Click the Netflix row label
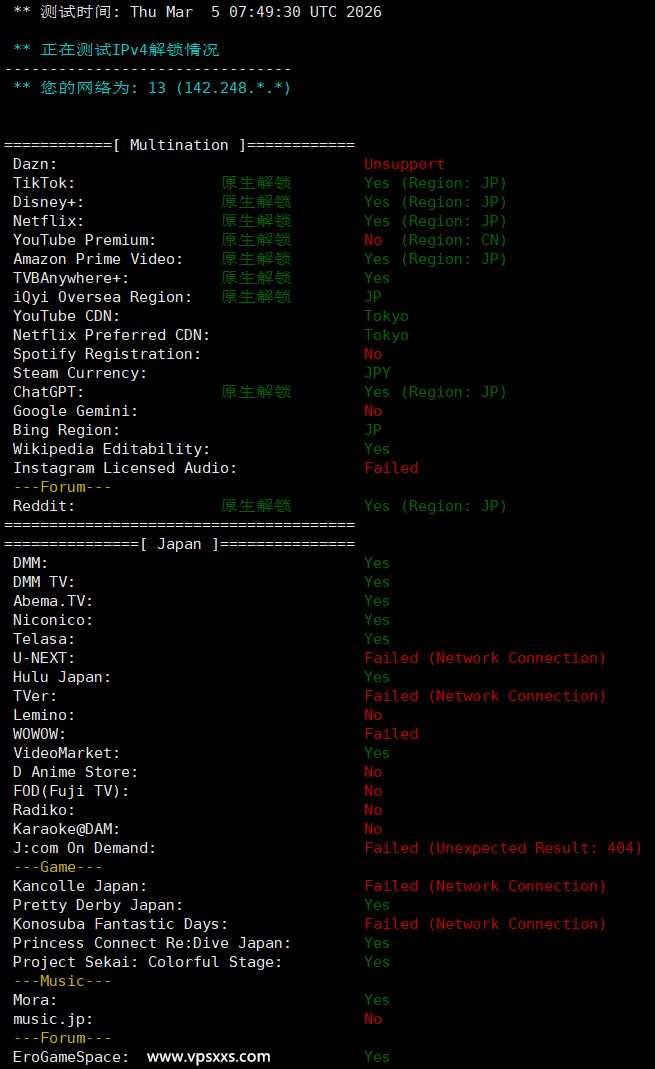Viewport: 655px width, 1069px height. (x=48, y=221)
